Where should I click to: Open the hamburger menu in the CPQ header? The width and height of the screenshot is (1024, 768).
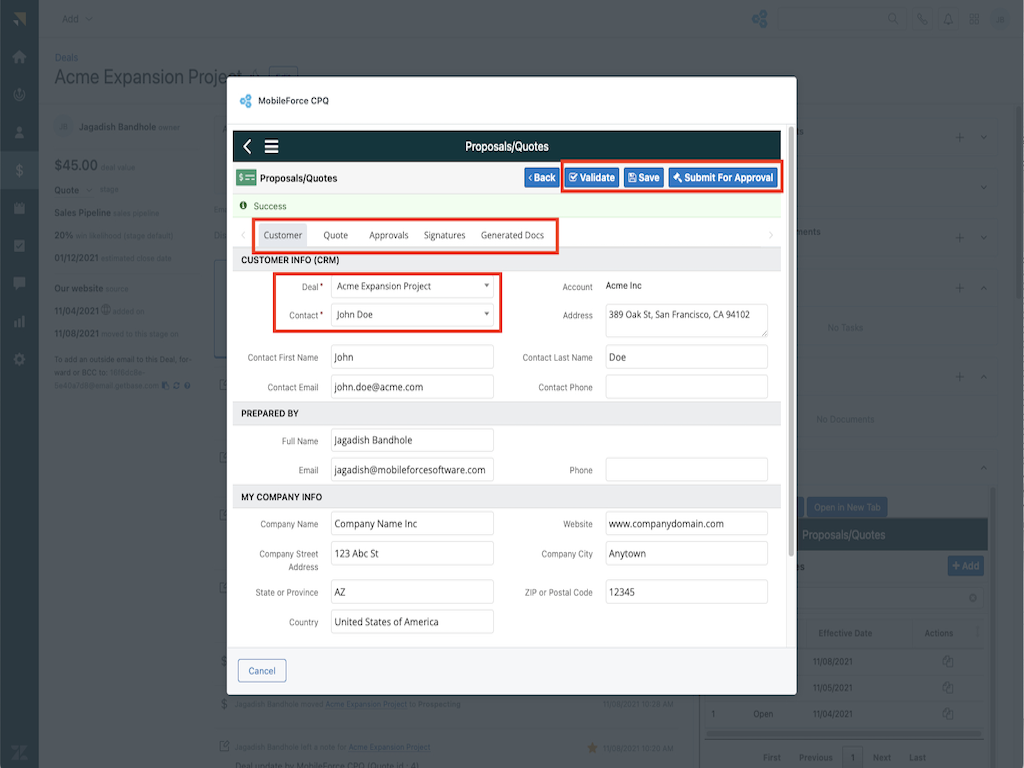(x=271, y=146)
